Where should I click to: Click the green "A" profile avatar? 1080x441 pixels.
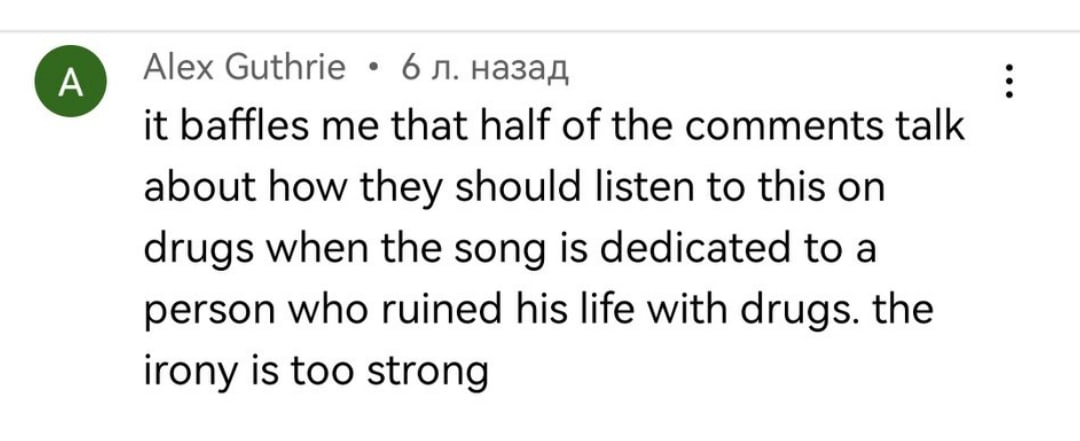tap(70, 81)
